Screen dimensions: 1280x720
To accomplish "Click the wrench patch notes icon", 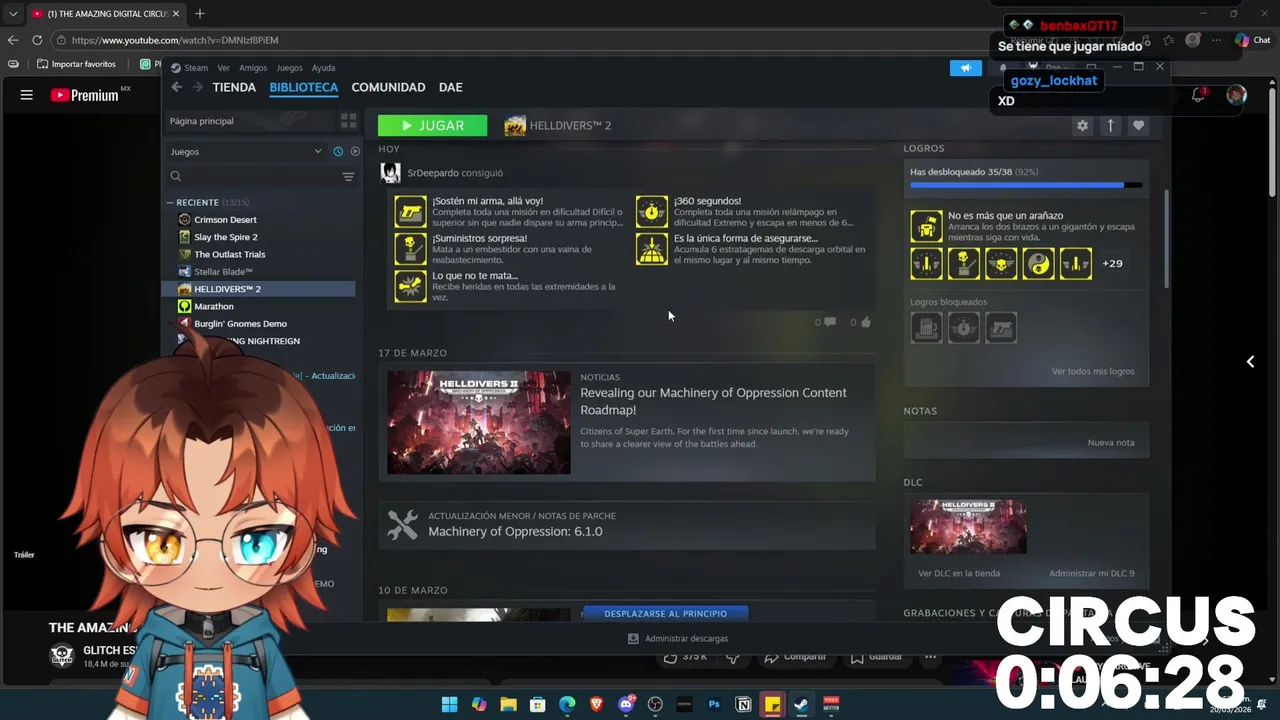I will pyautogui.click(x=402, y=524).
